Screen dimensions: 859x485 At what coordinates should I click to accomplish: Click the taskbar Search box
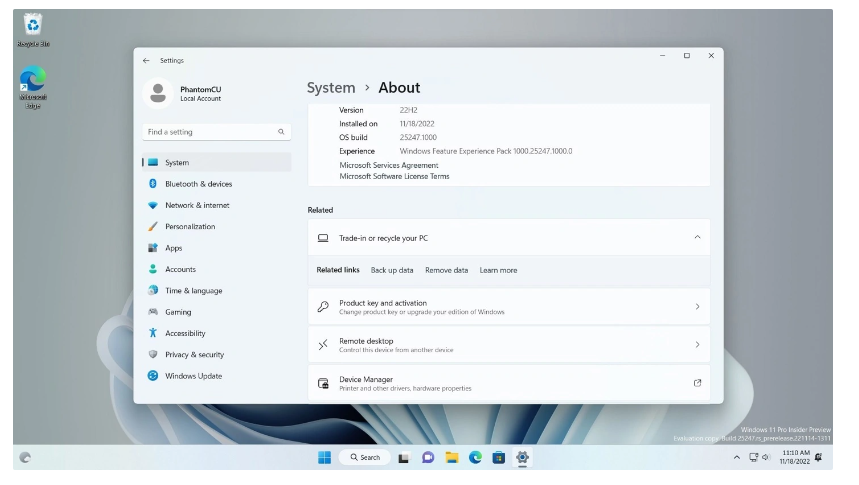tap(365, 458)
